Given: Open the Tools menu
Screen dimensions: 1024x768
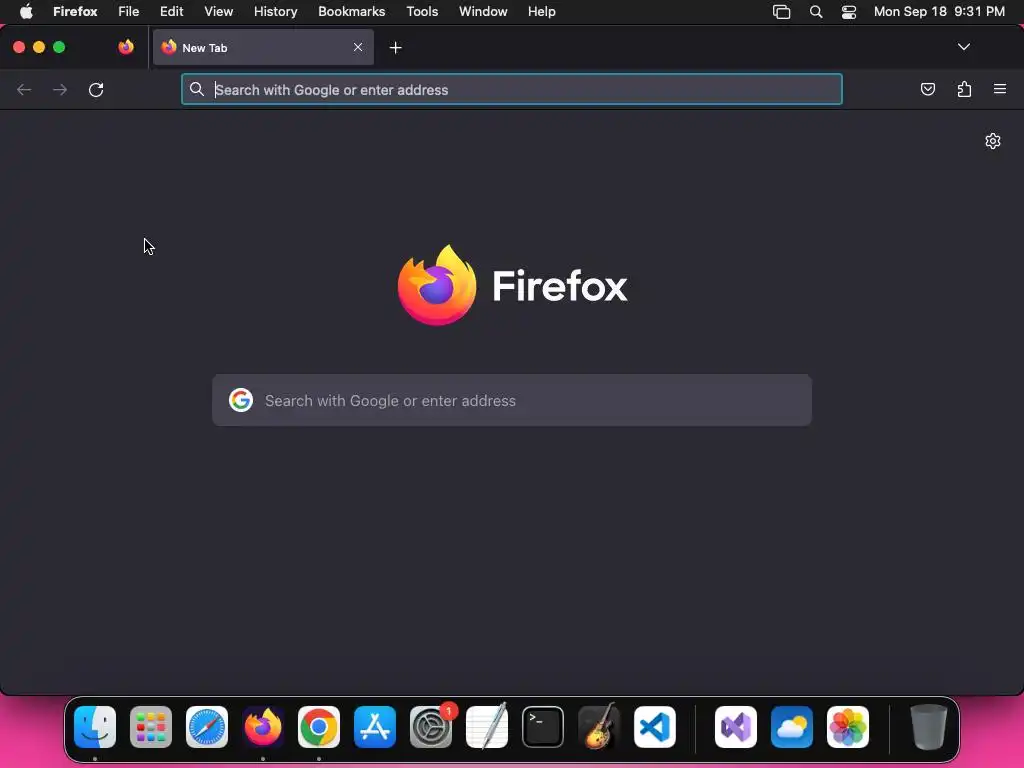Looking at the screenshot, I should tap(422, 12).
